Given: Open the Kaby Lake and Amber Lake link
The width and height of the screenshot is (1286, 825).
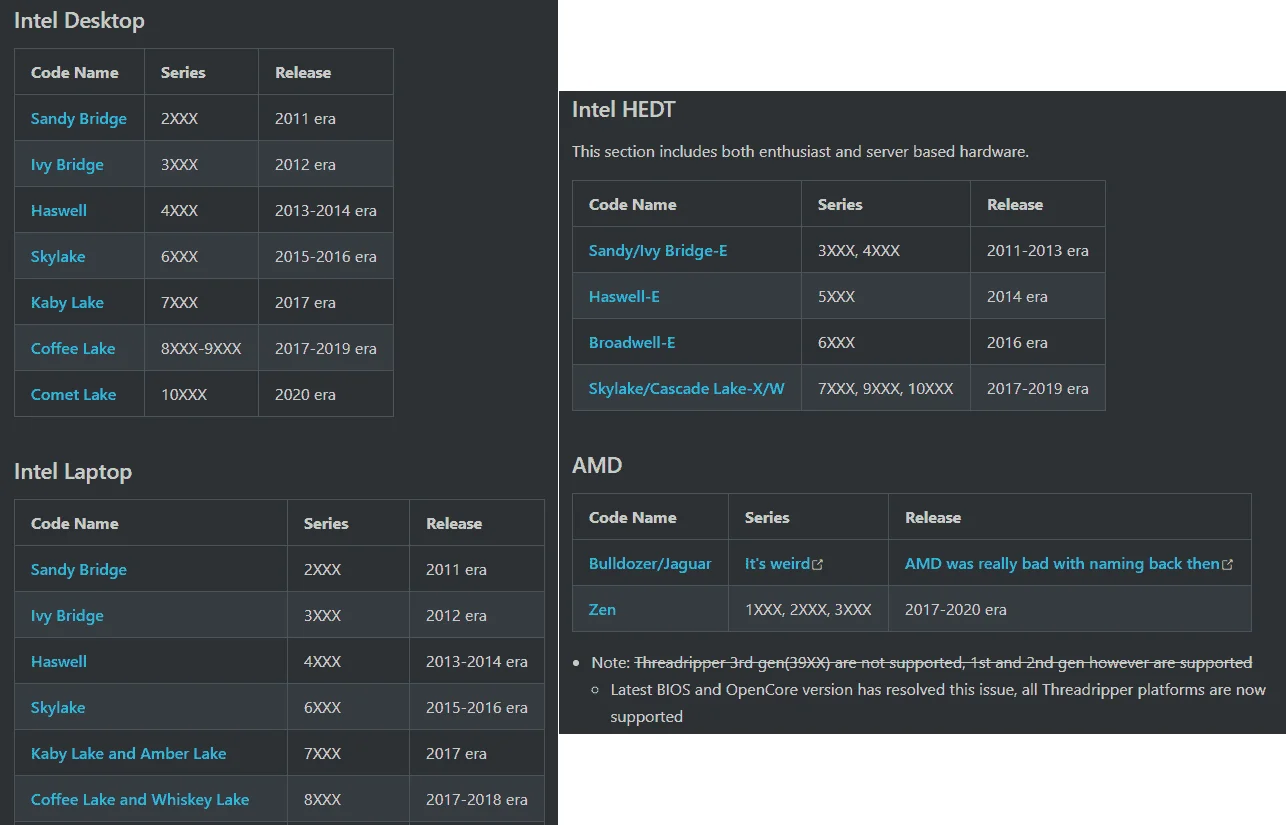Looking at the screenshot, I should 129,753.
